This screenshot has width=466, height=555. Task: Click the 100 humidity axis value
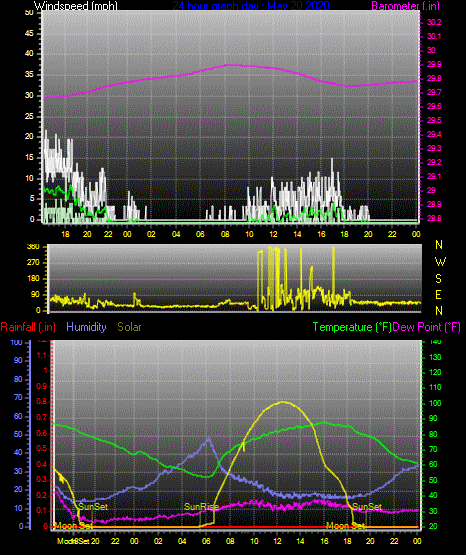click(x=17, y=342)
